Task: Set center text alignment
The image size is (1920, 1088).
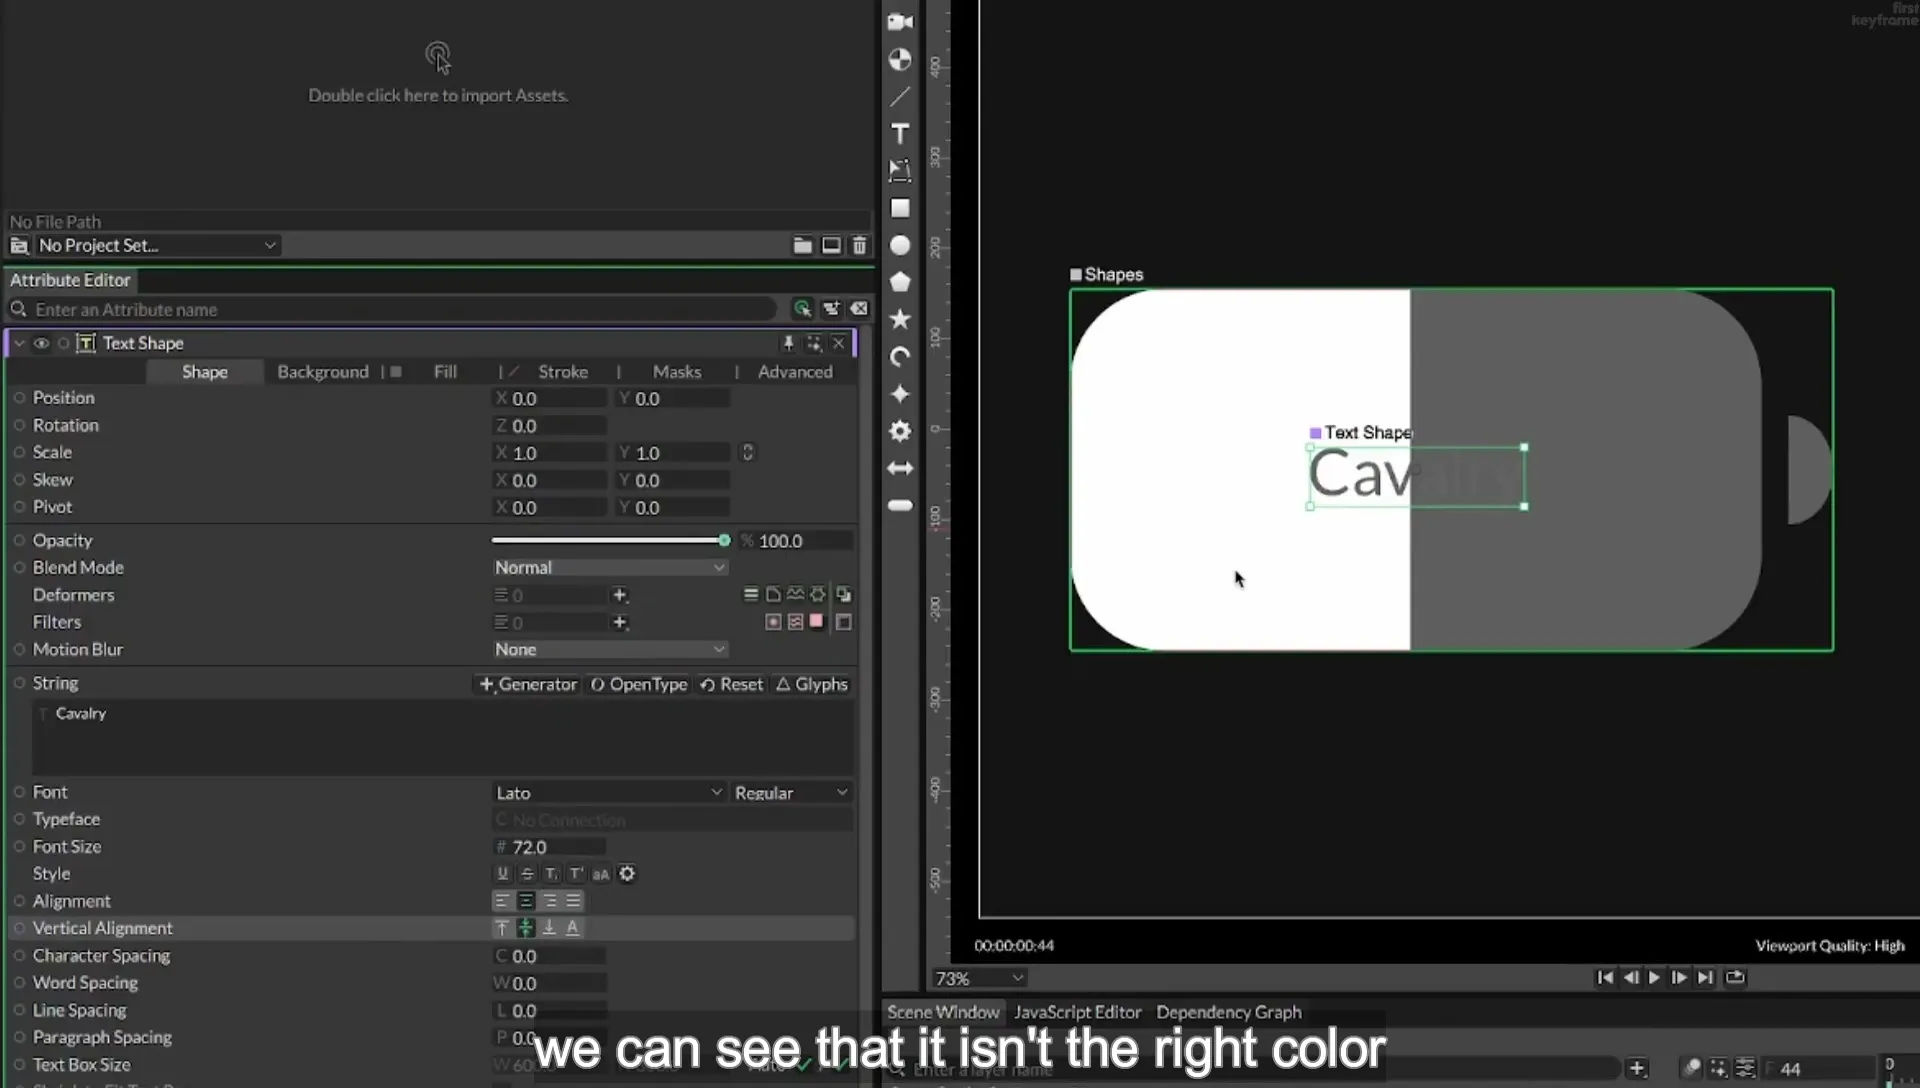Action: point(526,901)
